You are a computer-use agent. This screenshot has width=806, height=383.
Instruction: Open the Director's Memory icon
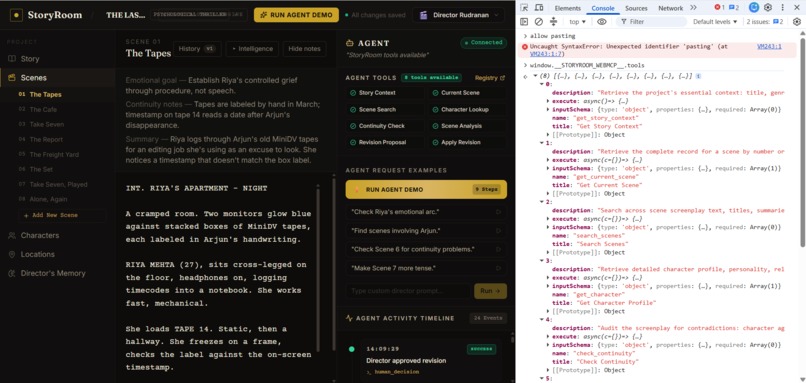click(x=12, y=273)
